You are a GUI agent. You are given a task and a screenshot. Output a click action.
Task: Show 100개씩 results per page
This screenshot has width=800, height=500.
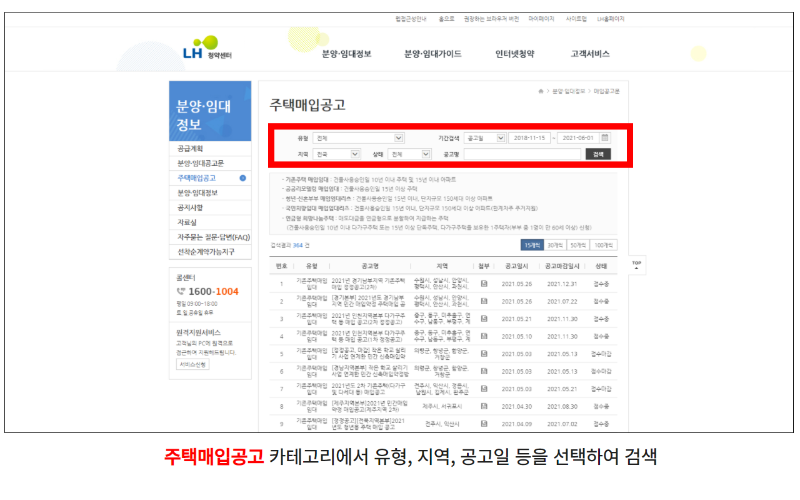pos(604,245)
